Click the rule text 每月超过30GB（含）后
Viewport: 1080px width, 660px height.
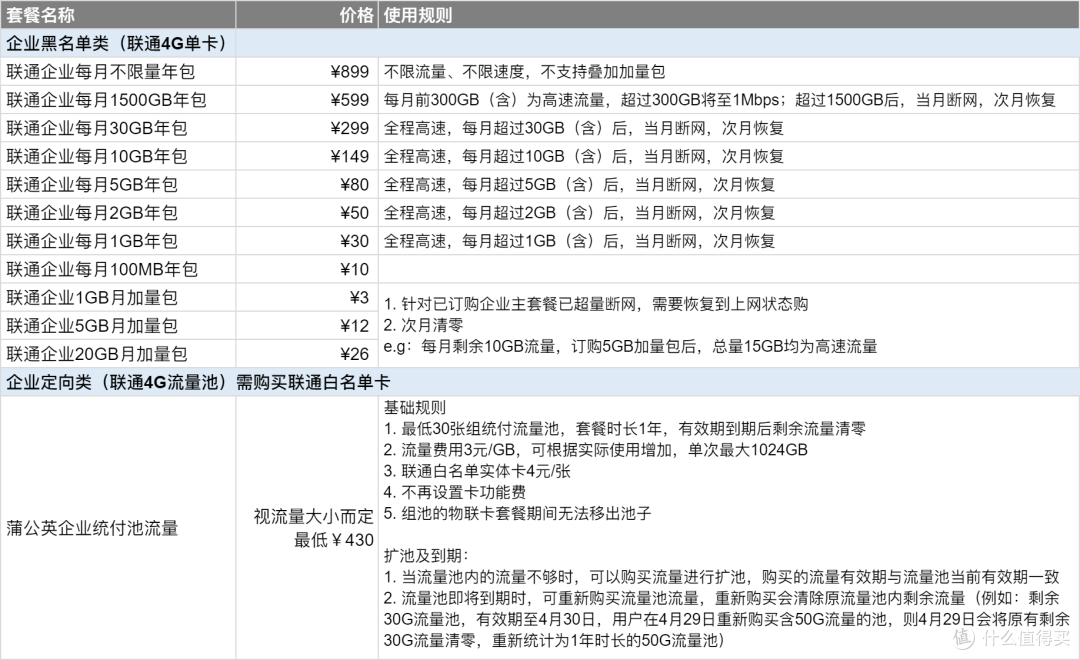[545, 128]
